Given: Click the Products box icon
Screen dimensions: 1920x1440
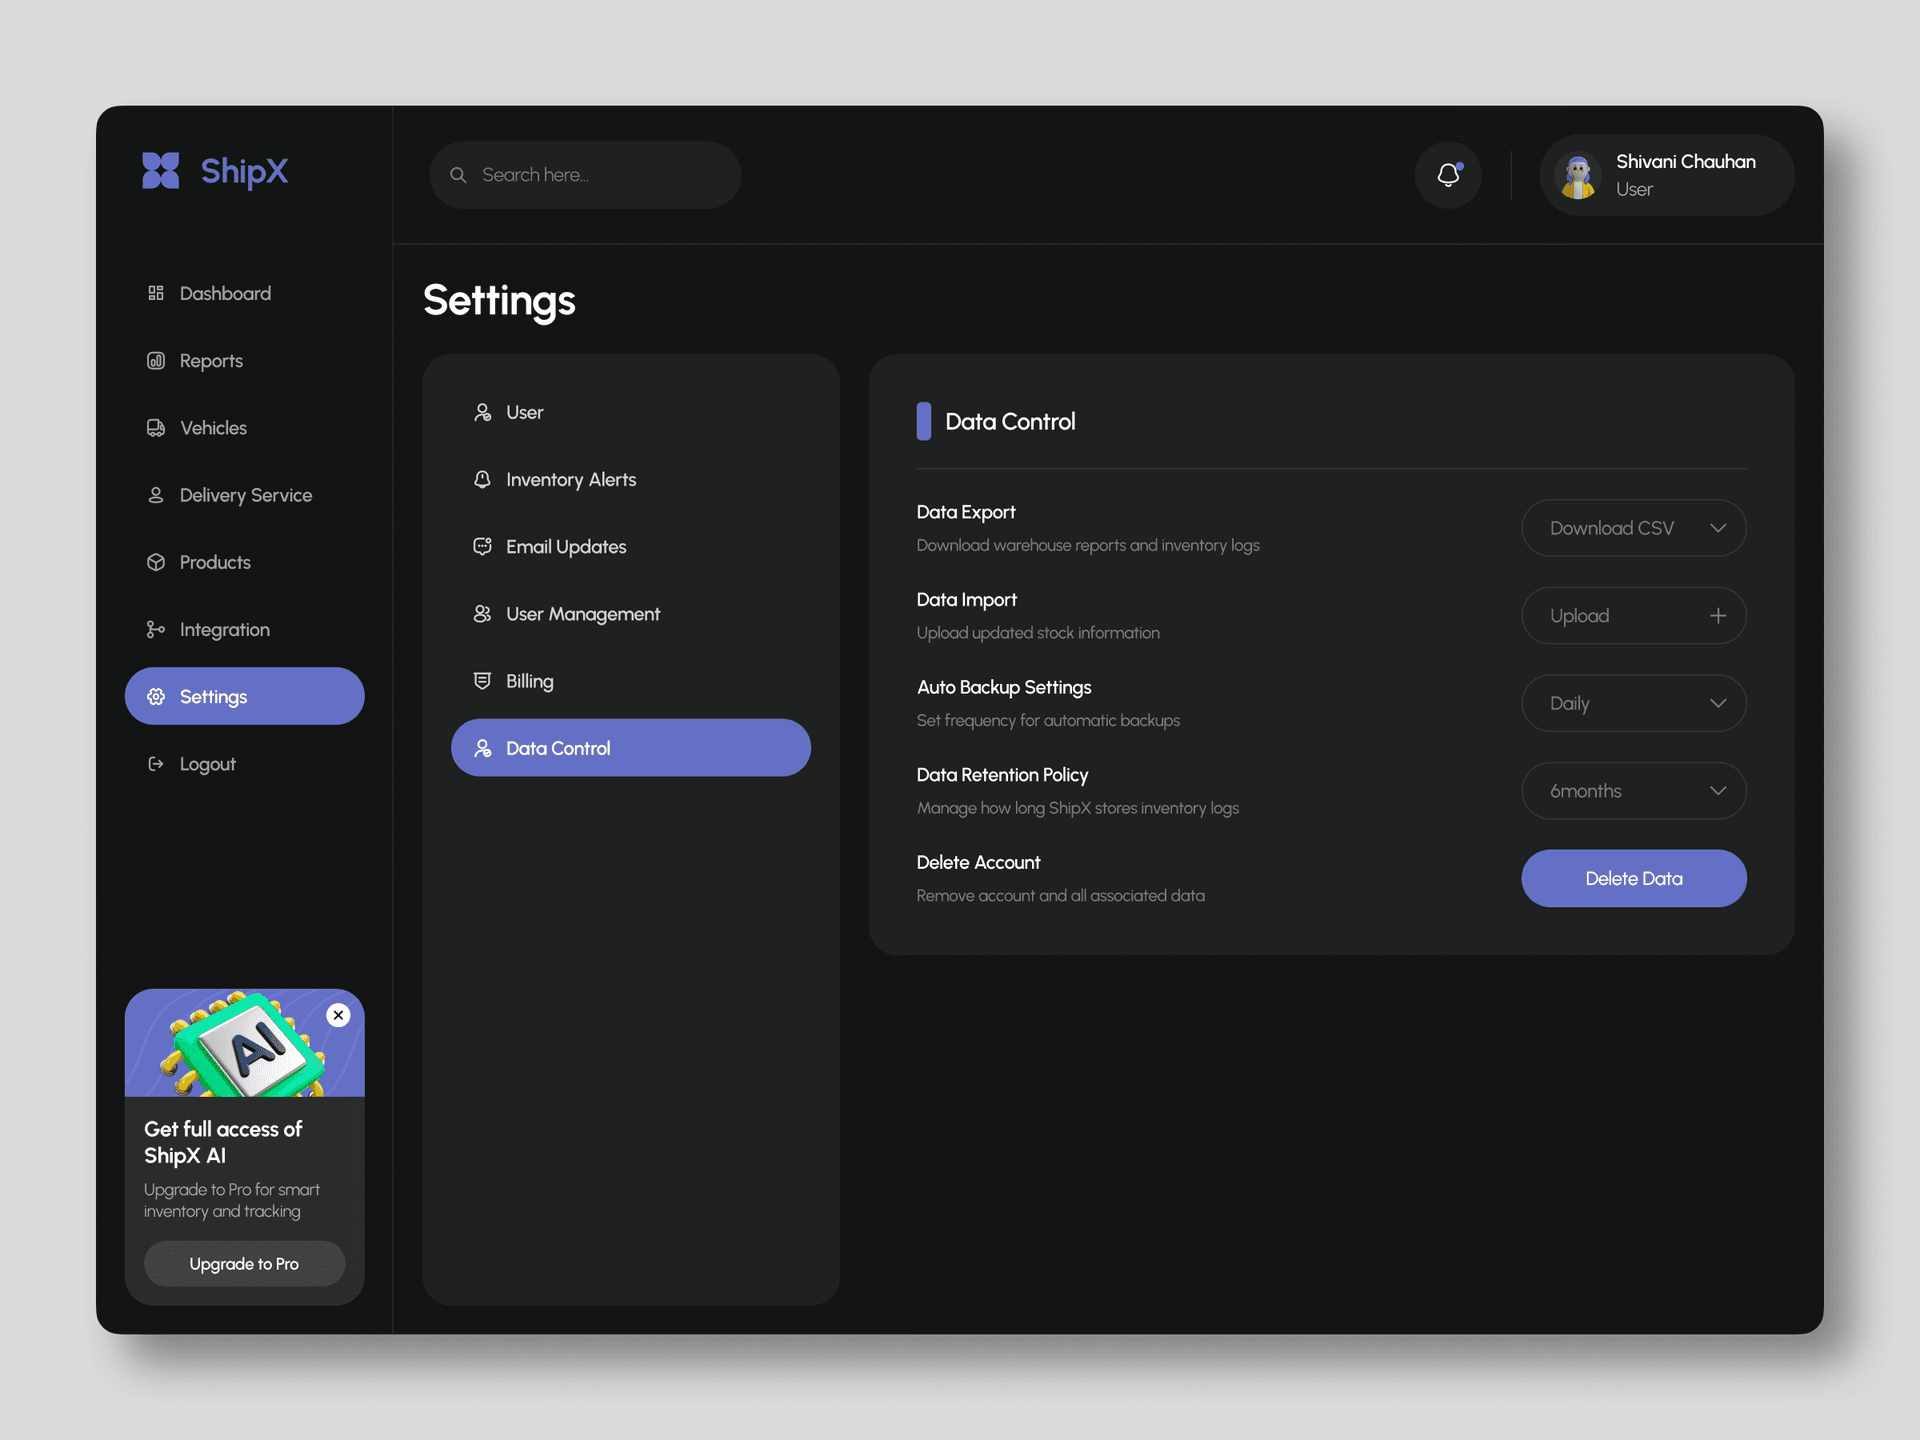Looking at the screenshot, I should click(156, 562).
